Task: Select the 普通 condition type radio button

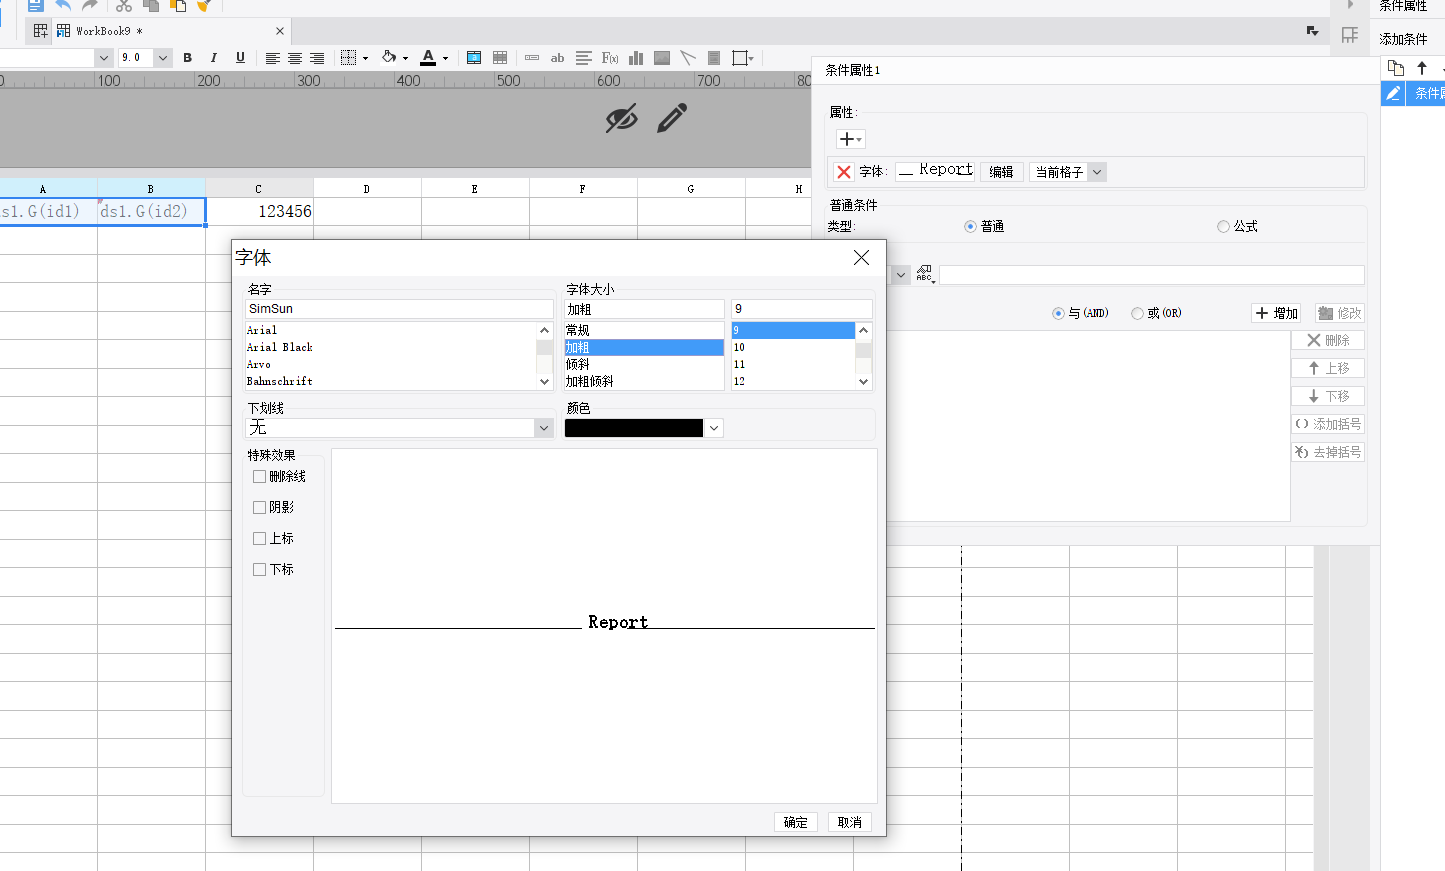Action: click(x=970, y=227)
